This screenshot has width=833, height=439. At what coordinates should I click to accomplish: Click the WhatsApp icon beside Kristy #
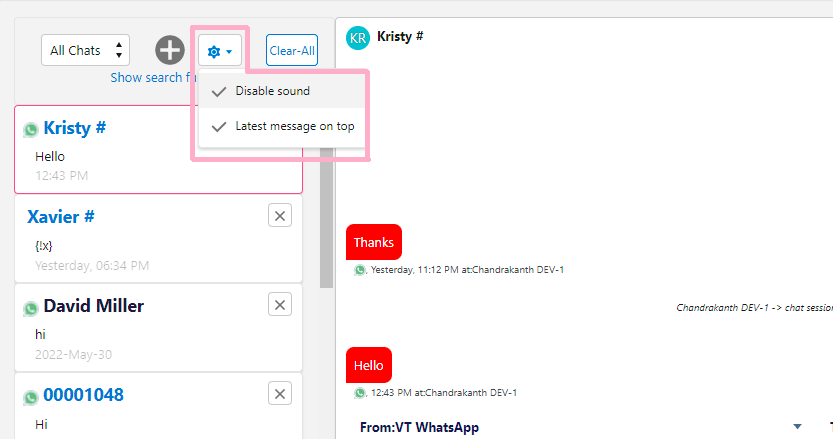point(31,130)
